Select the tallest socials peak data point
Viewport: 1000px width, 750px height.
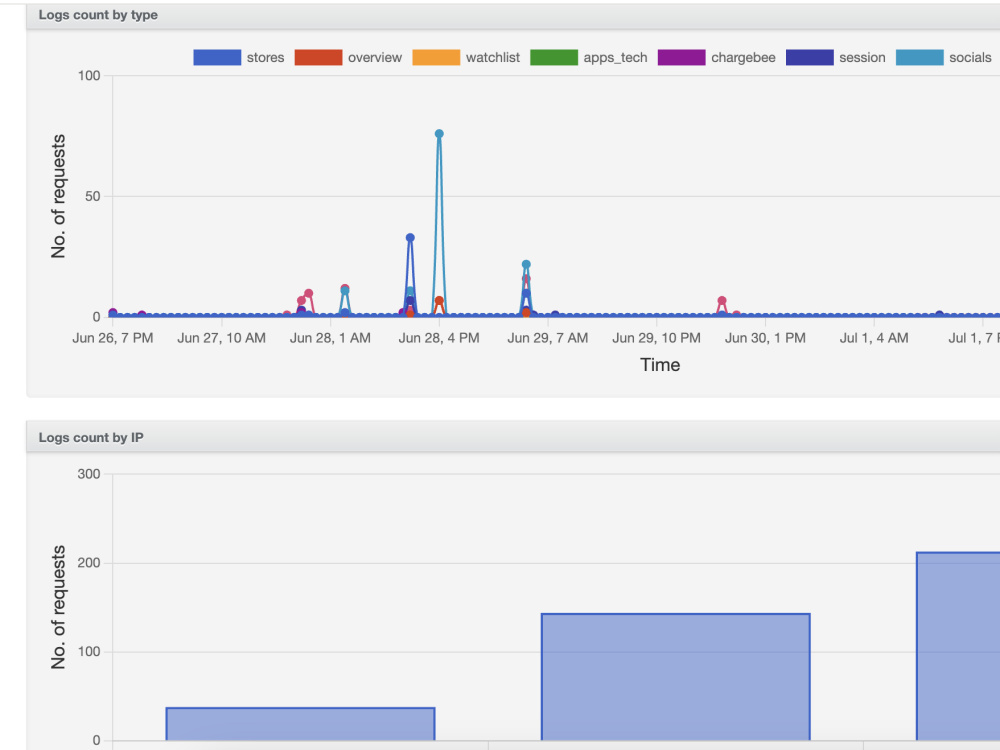pos(439,134)
